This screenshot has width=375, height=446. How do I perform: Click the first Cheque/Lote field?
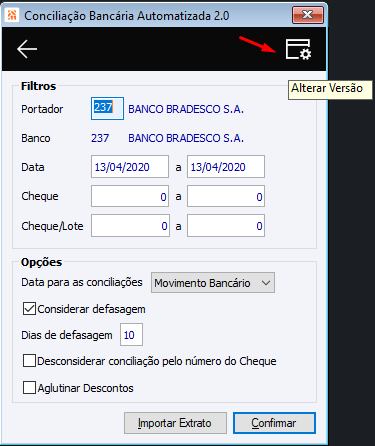(130, 226)
